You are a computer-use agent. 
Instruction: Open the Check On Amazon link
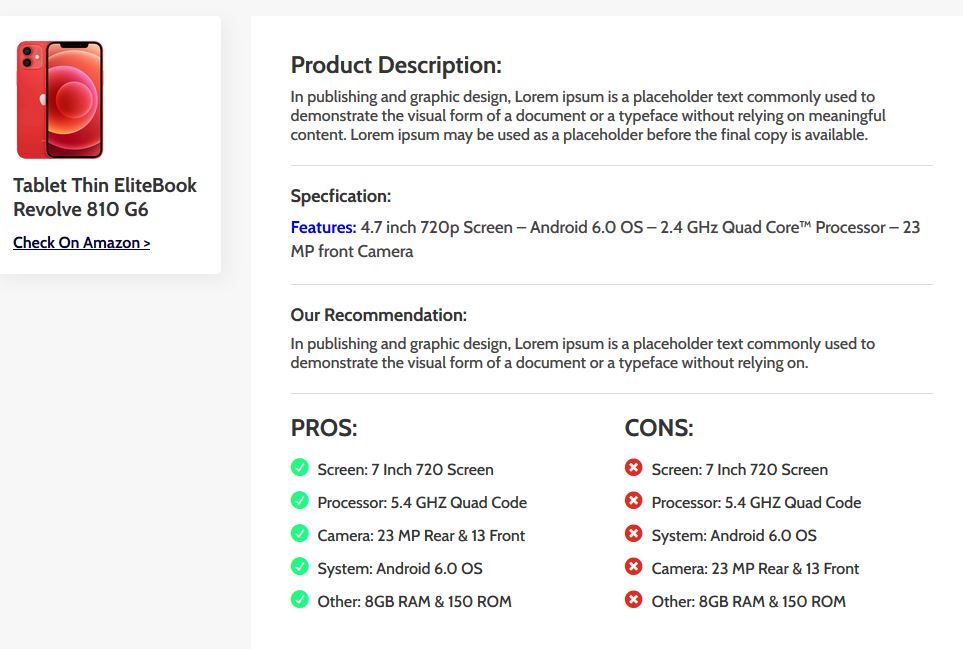tap(82, 243)
